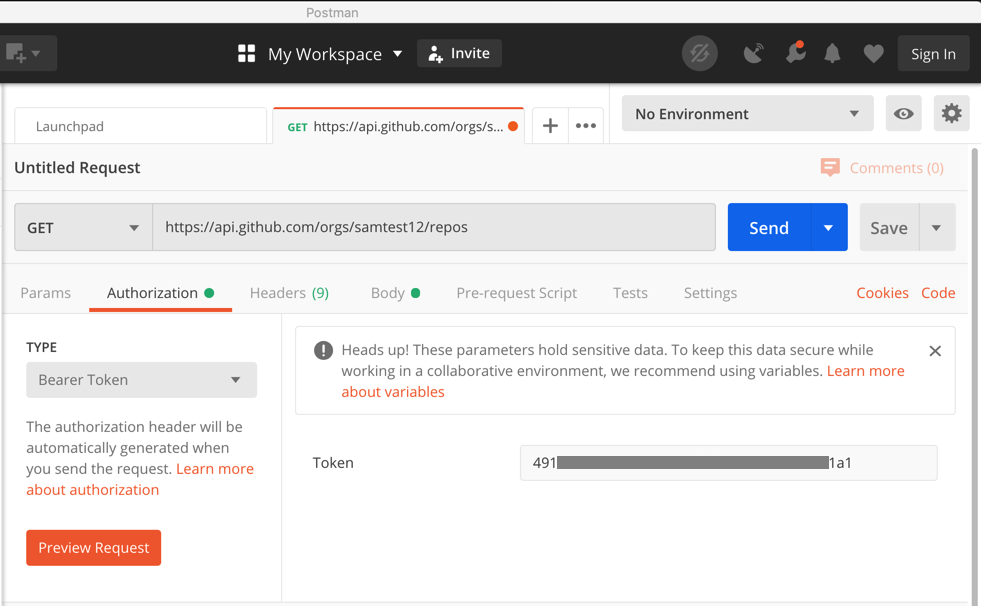Open the Cookies link

pos(882,293)
